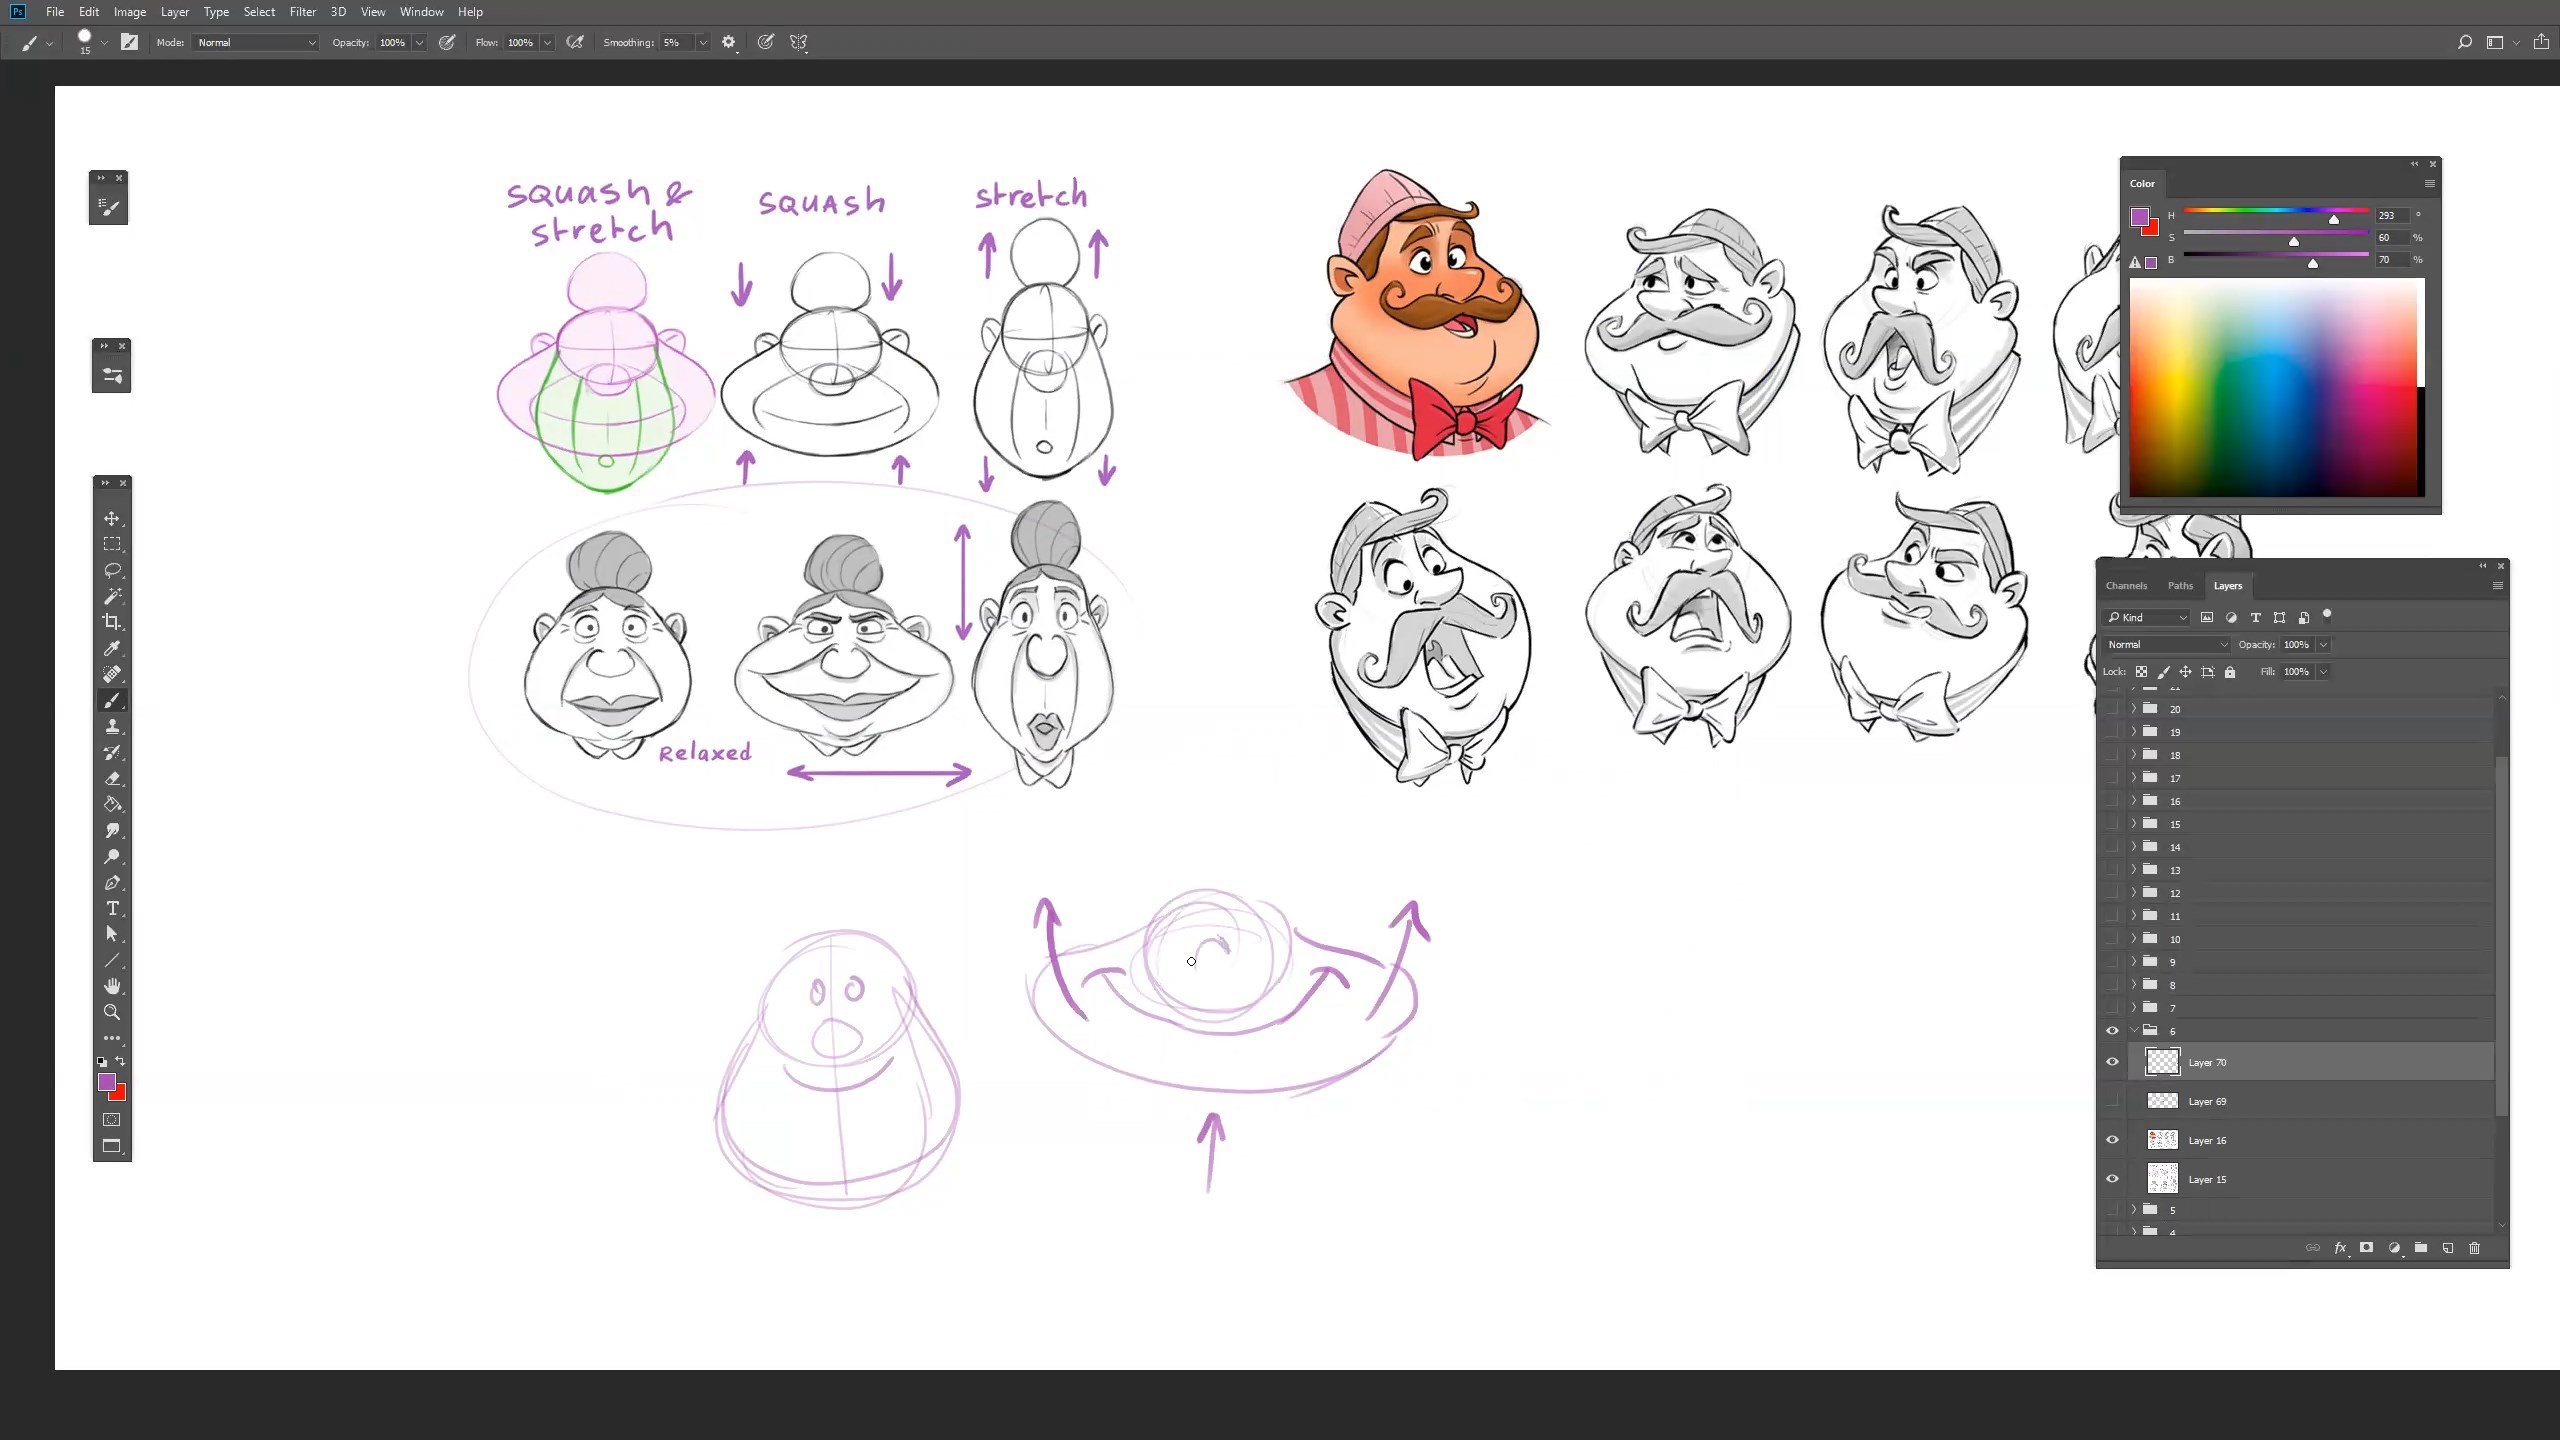Viewport: 2560px width, 1440px height.
Task: Hide Layer 16 visibility eye
Action: [2112, 1140]
